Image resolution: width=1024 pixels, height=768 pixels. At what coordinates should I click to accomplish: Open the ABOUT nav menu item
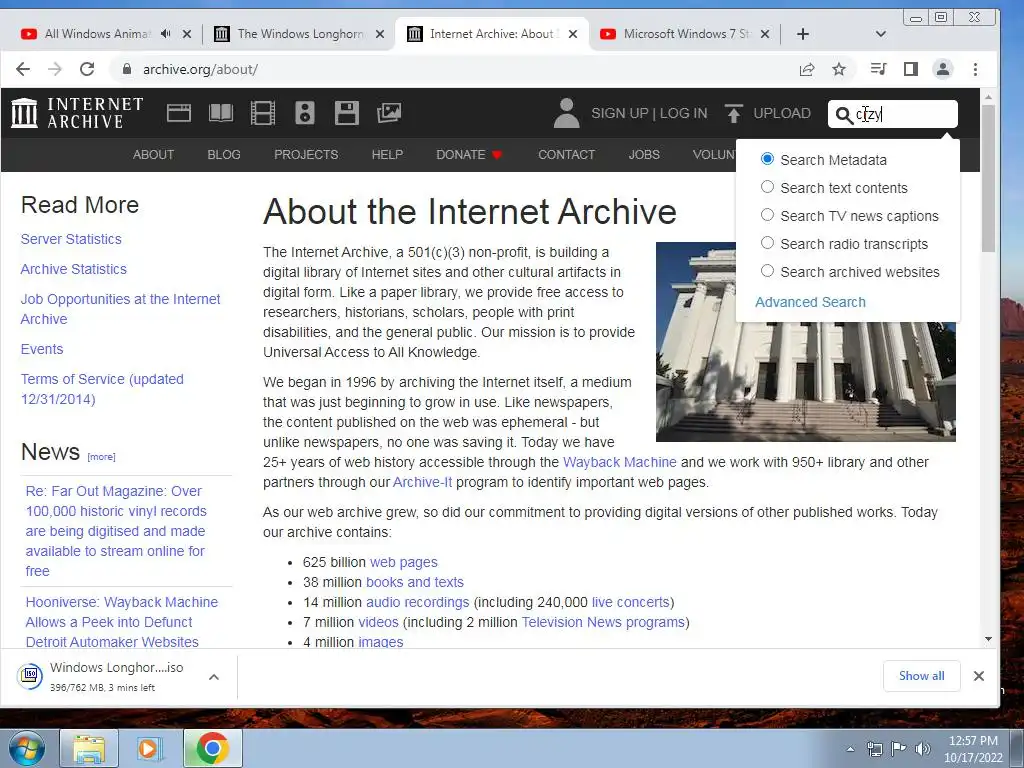coord(153,155)
